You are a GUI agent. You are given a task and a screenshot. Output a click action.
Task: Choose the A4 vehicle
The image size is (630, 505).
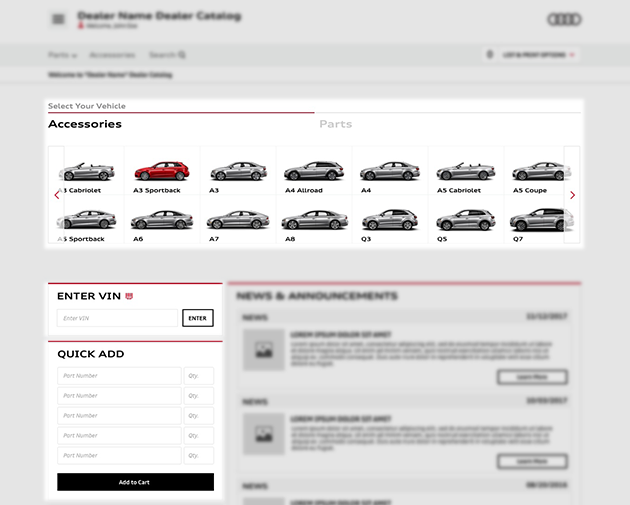[x=390, y=171]
